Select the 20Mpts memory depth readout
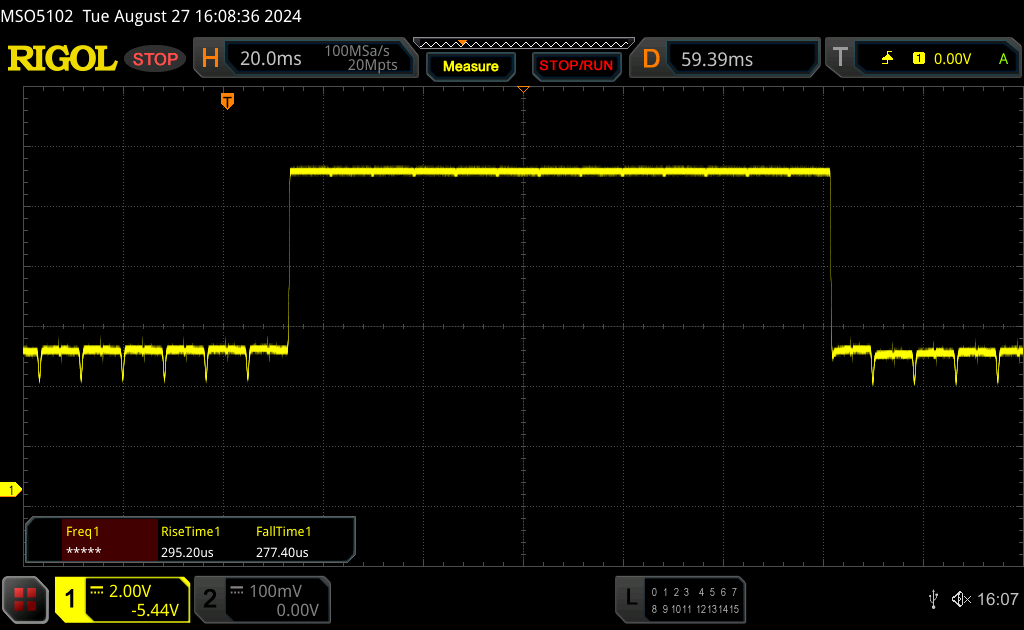 click(372, 65)
